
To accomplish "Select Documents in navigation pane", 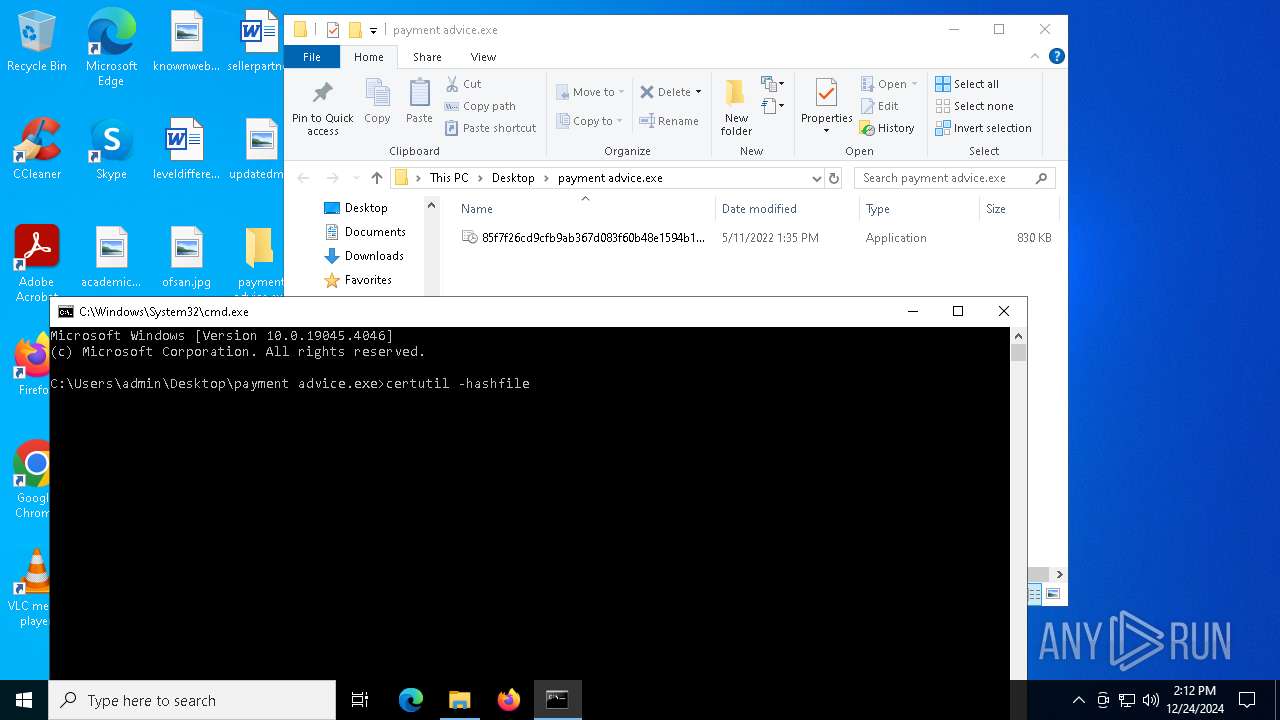I will click(x=375, y=232).
